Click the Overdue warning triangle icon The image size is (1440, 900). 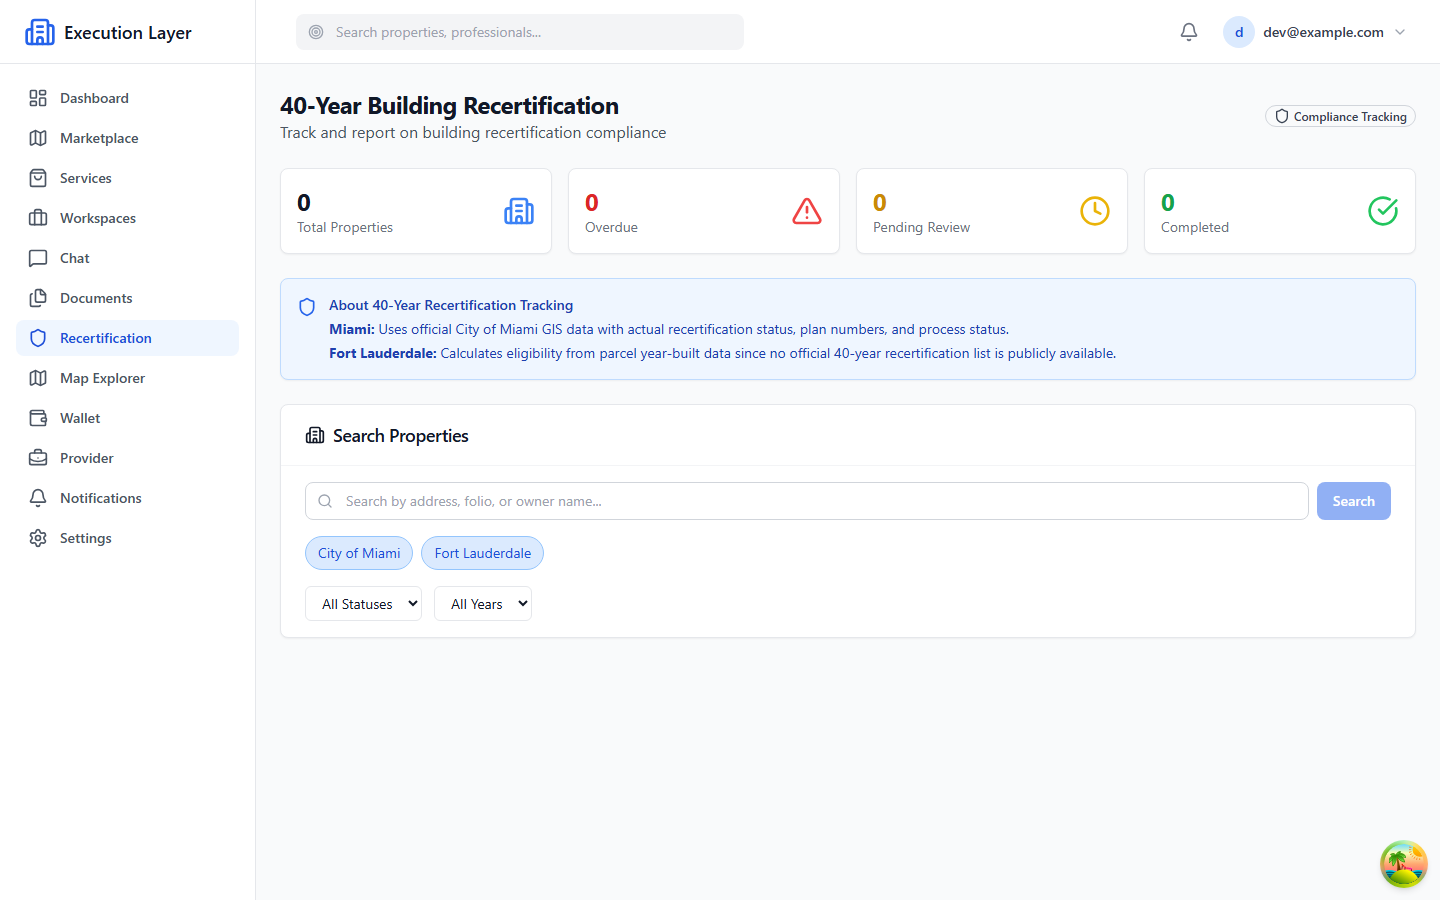807,211
